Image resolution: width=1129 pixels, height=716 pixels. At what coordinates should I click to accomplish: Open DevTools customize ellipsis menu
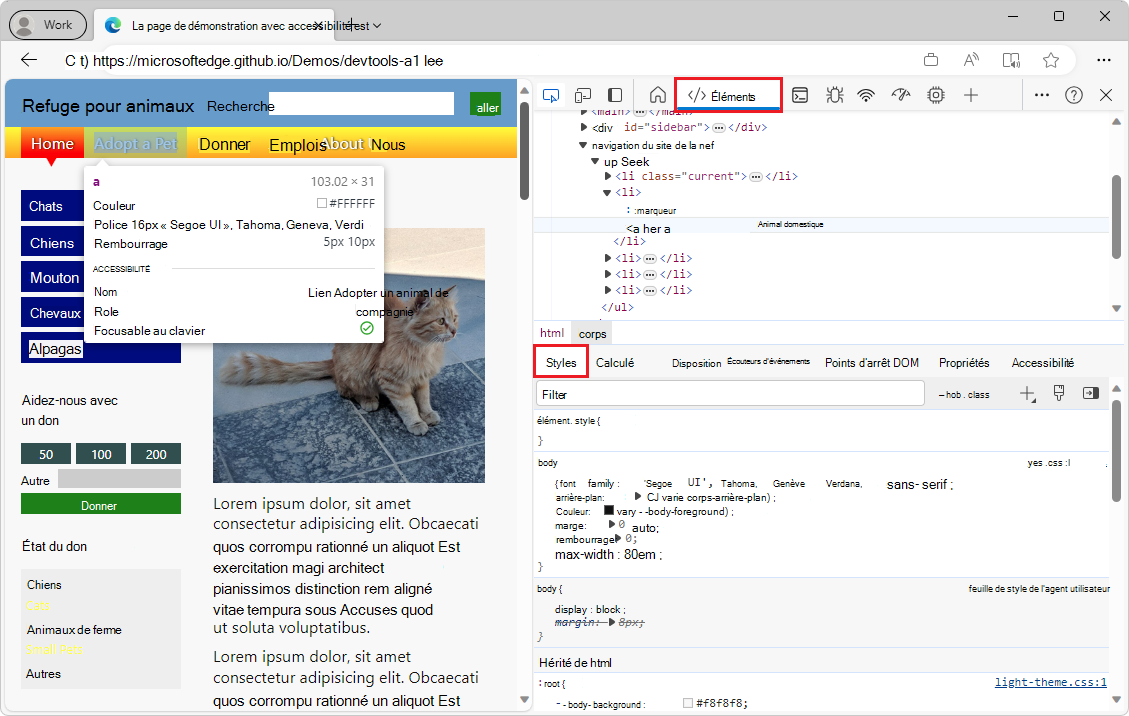(x=1042, y=95)
